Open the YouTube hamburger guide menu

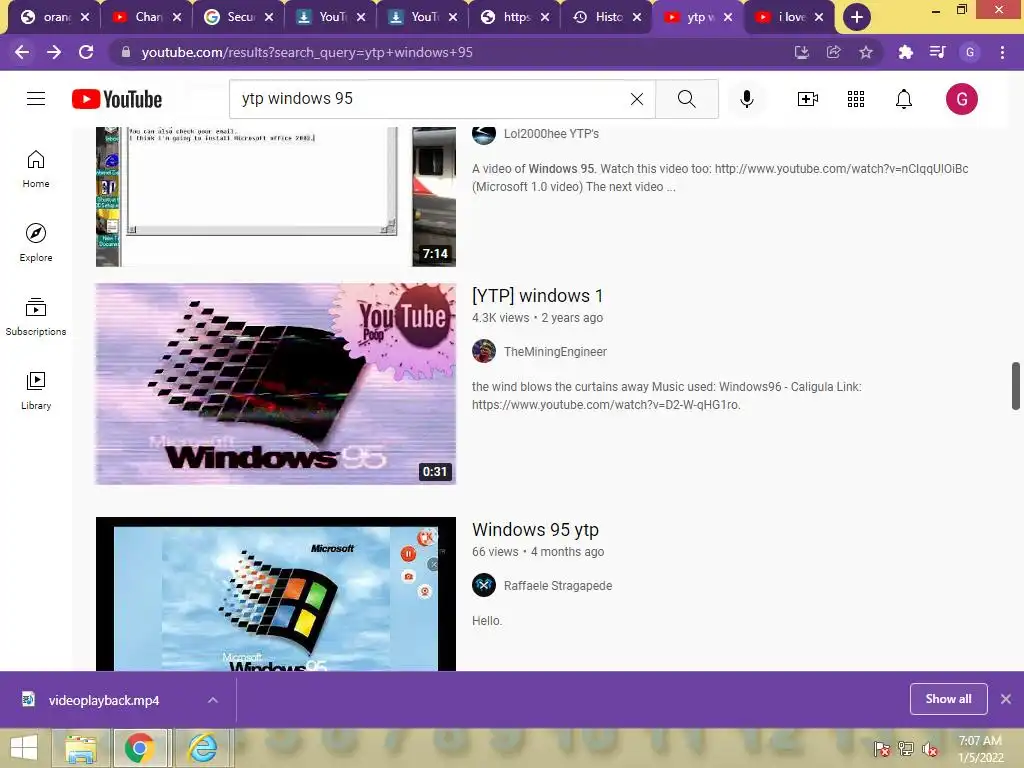36,99
